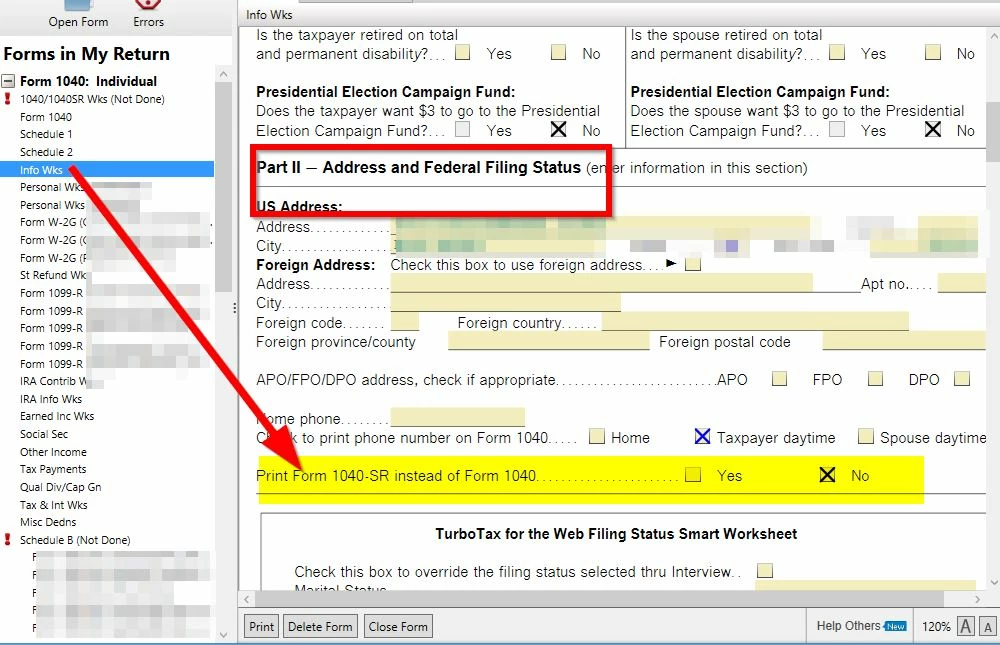
Task: Uncheck taxpayer Presidential Campaign Fund No box
Action: click(x=558, y=130)
